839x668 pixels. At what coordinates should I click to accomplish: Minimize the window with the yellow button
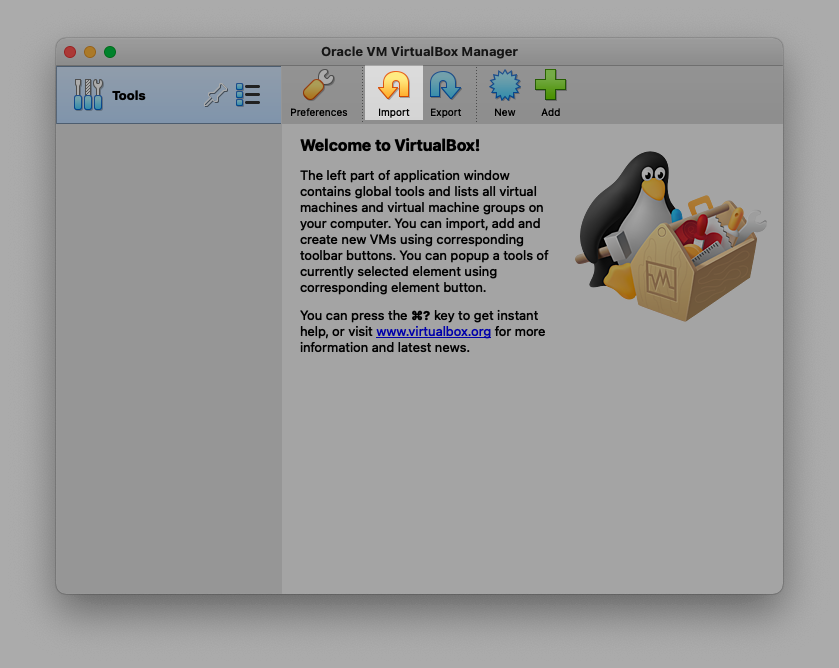tap(90, 52)
